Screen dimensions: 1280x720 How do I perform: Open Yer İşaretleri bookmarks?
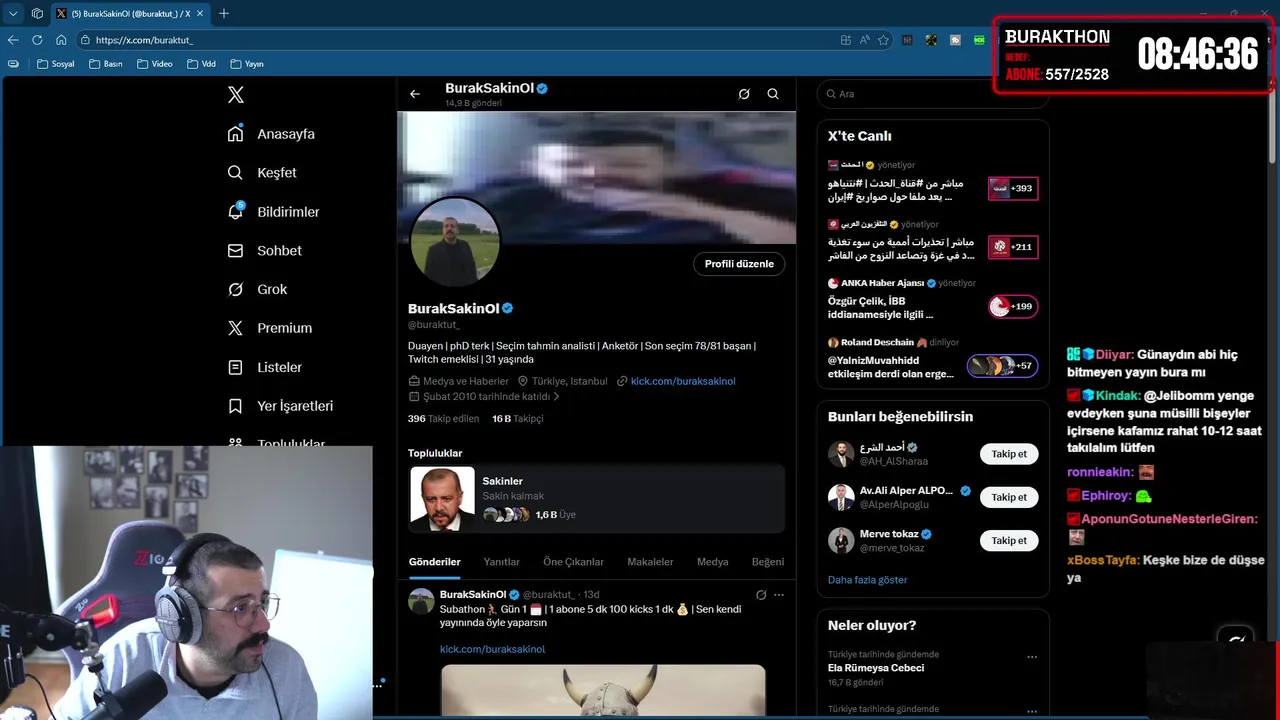280,406
